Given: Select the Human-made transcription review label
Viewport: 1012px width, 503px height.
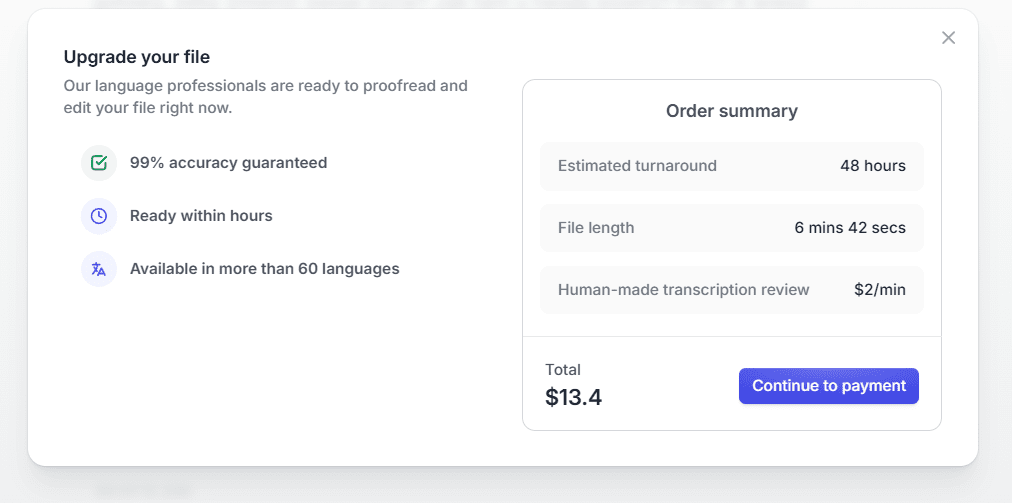Looking at the screenshot, I should [x=684, y=290].
